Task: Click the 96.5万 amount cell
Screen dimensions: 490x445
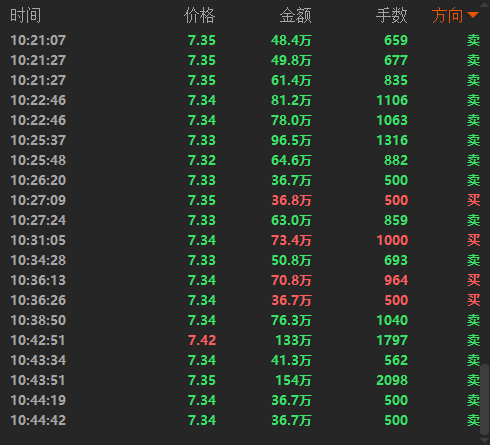Action: (x=291, y=140)
